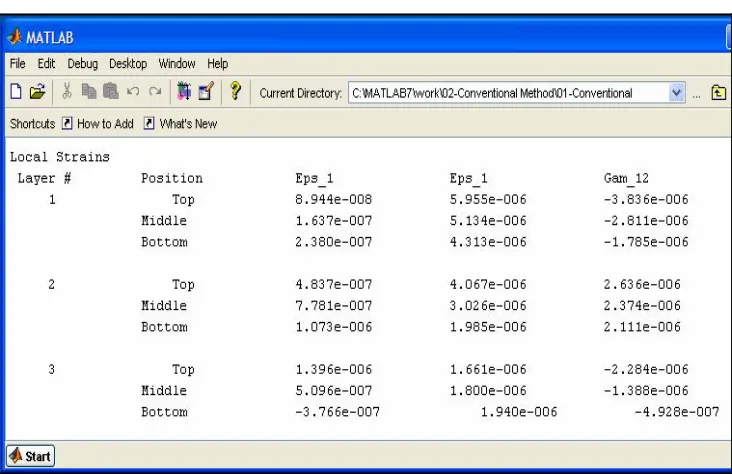Screen dimensions: 732x474
Task: Click value 5.134e-006 in output
Action: pos(488,221)
